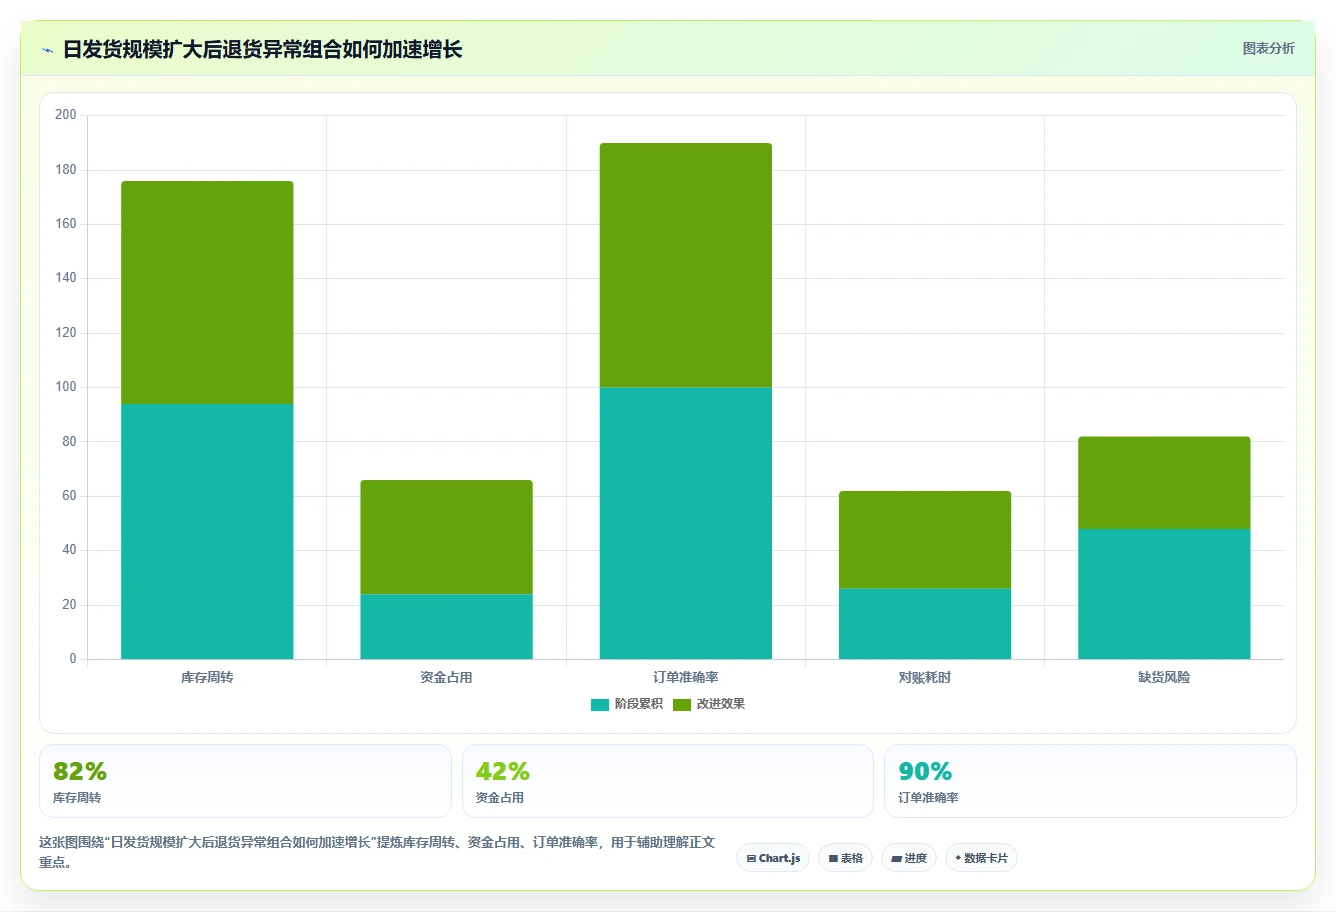Click the chart title 日发货规模扩大后退货异常组合如何加速增长
Image resolution: width=1336 pixels, height=912 pixels.
coord(262,50)
